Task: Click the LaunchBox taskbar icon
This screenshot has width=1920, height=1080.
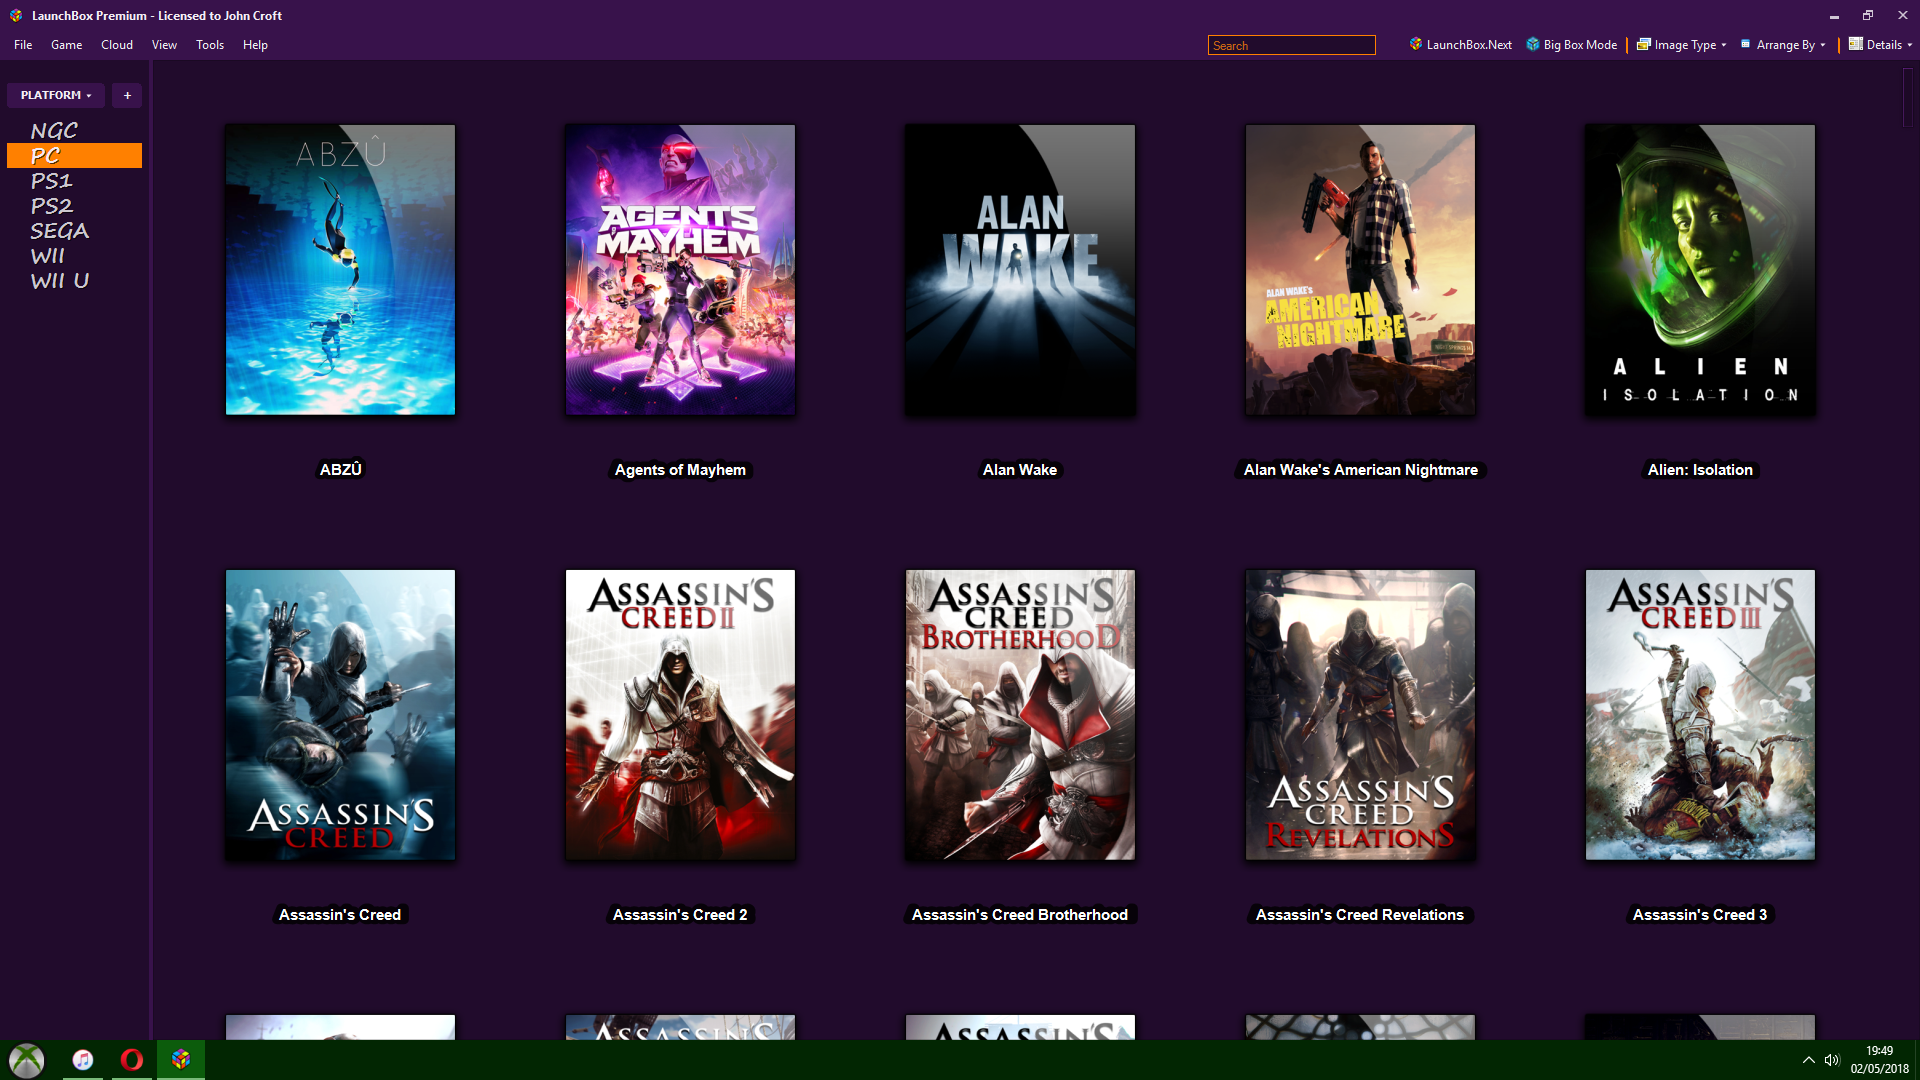Action: [x=181, y=1060]
